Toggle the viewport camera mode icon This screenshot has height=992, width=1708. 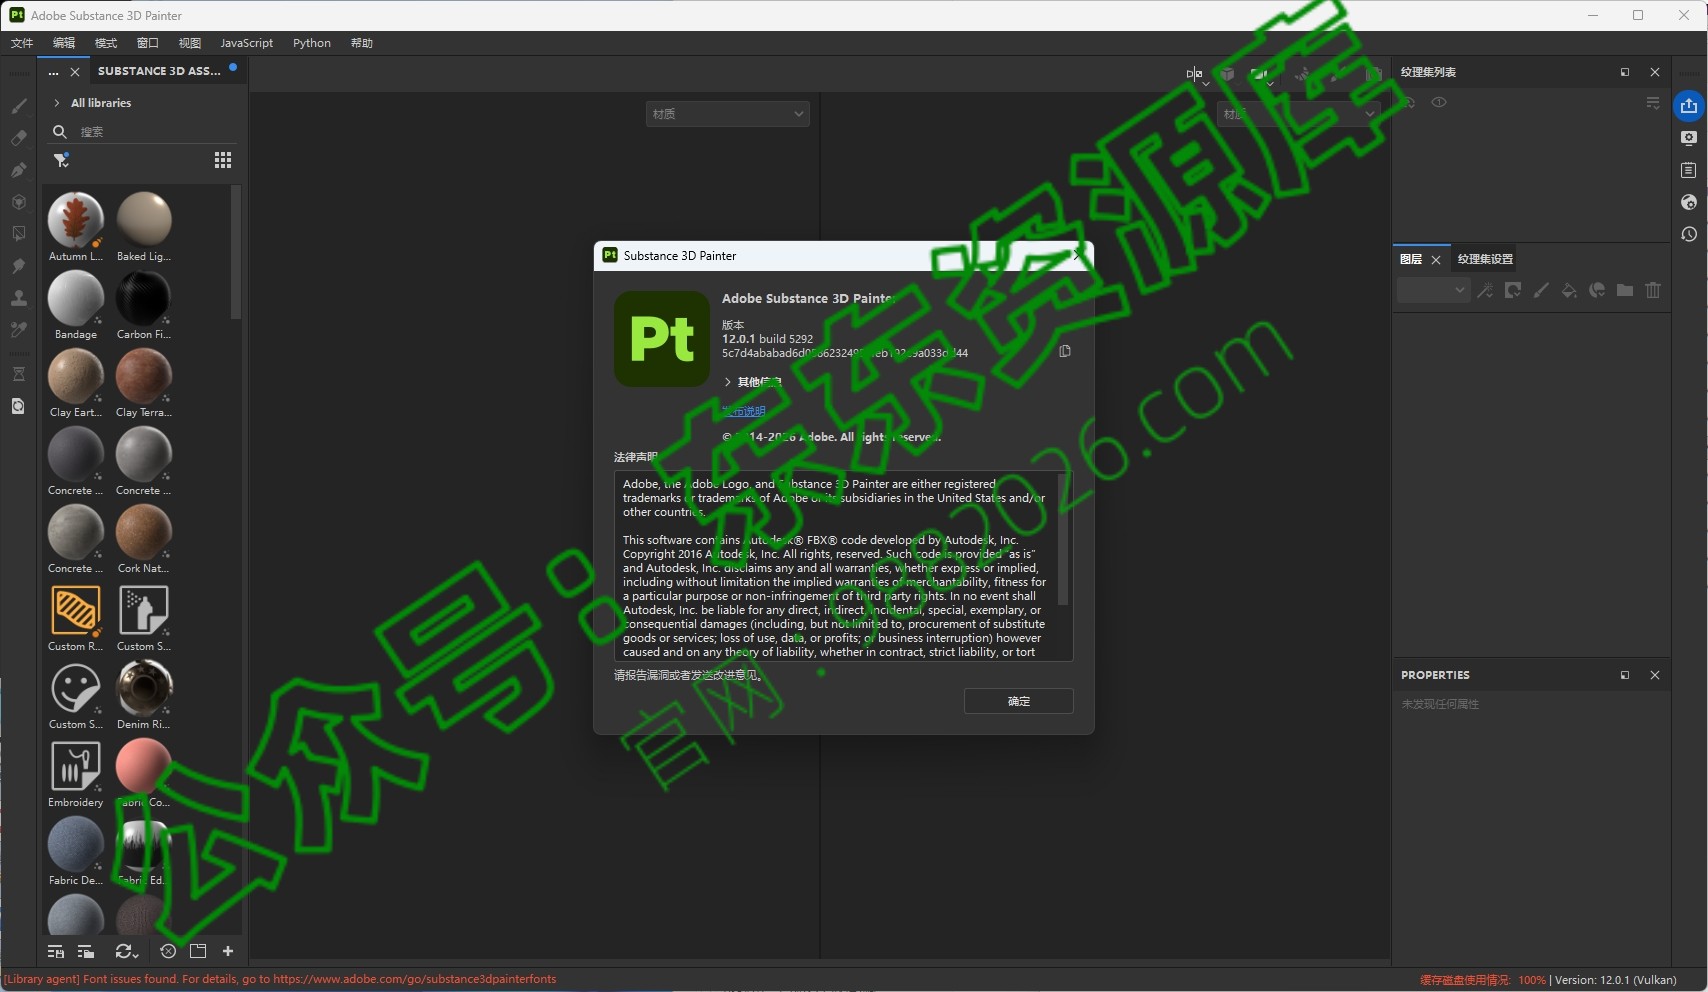coord(1260,74)
